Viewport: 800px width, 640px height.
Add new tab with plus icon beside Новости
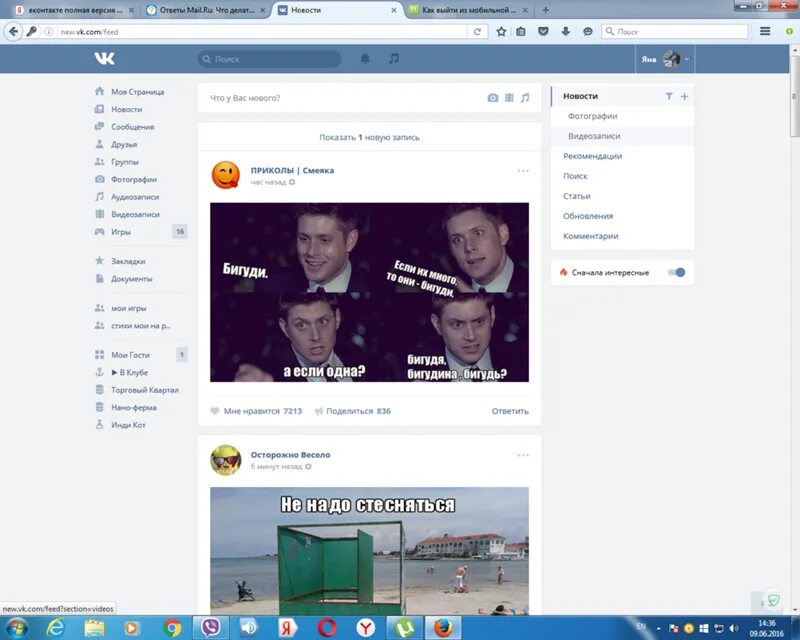tap(684, 96)
